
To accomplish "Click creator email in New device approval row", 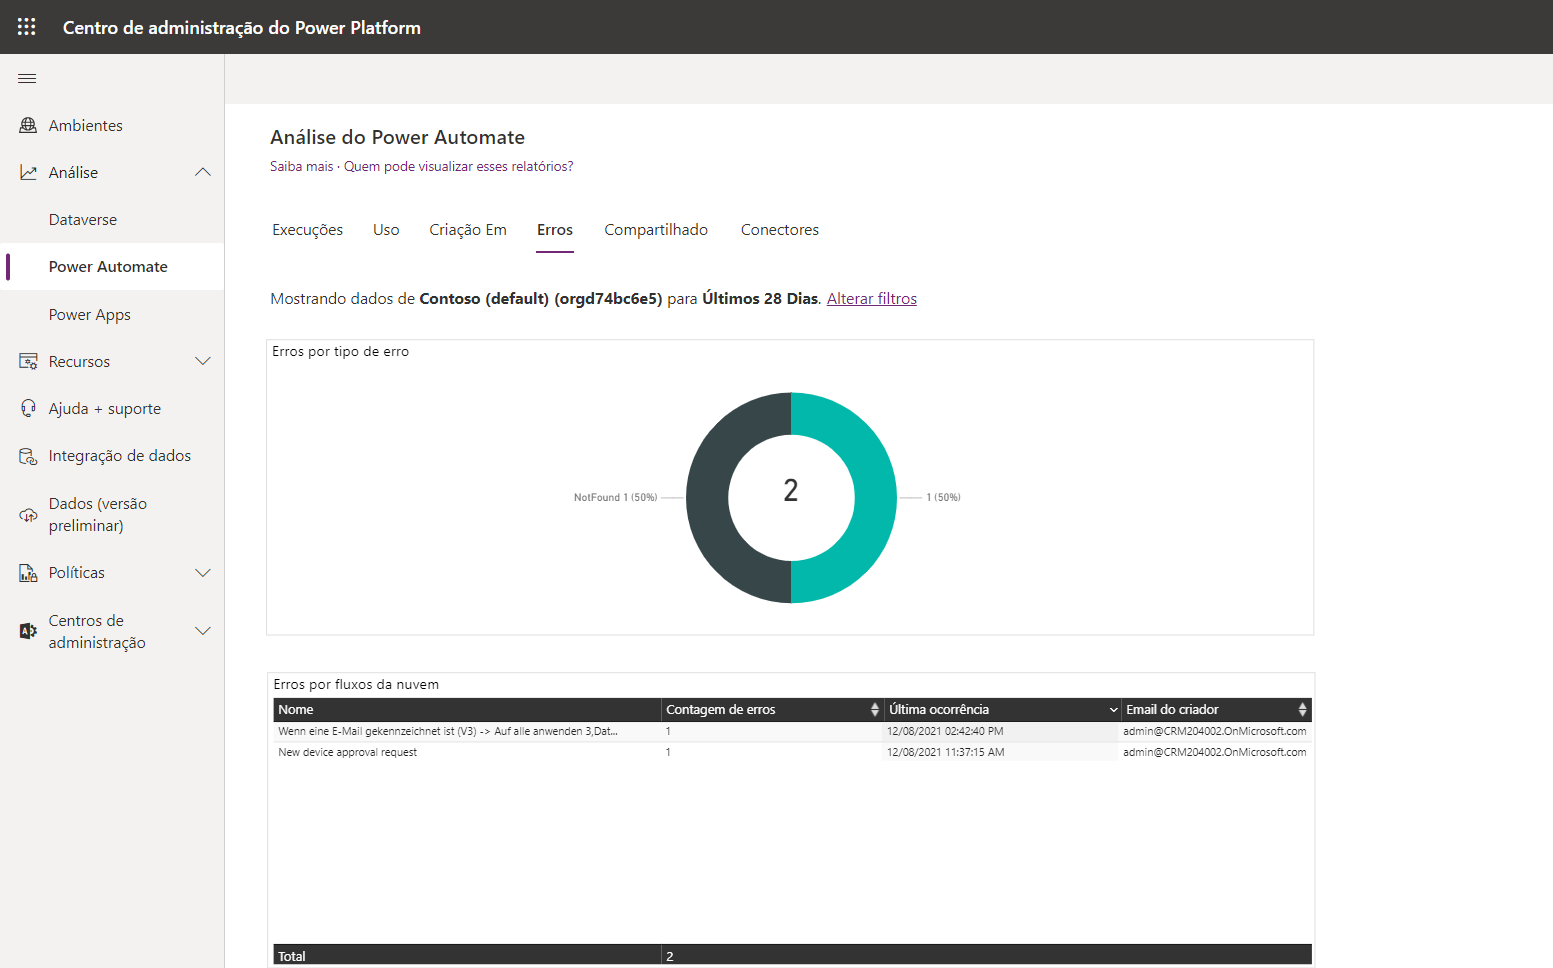I will pos(1214,752).
